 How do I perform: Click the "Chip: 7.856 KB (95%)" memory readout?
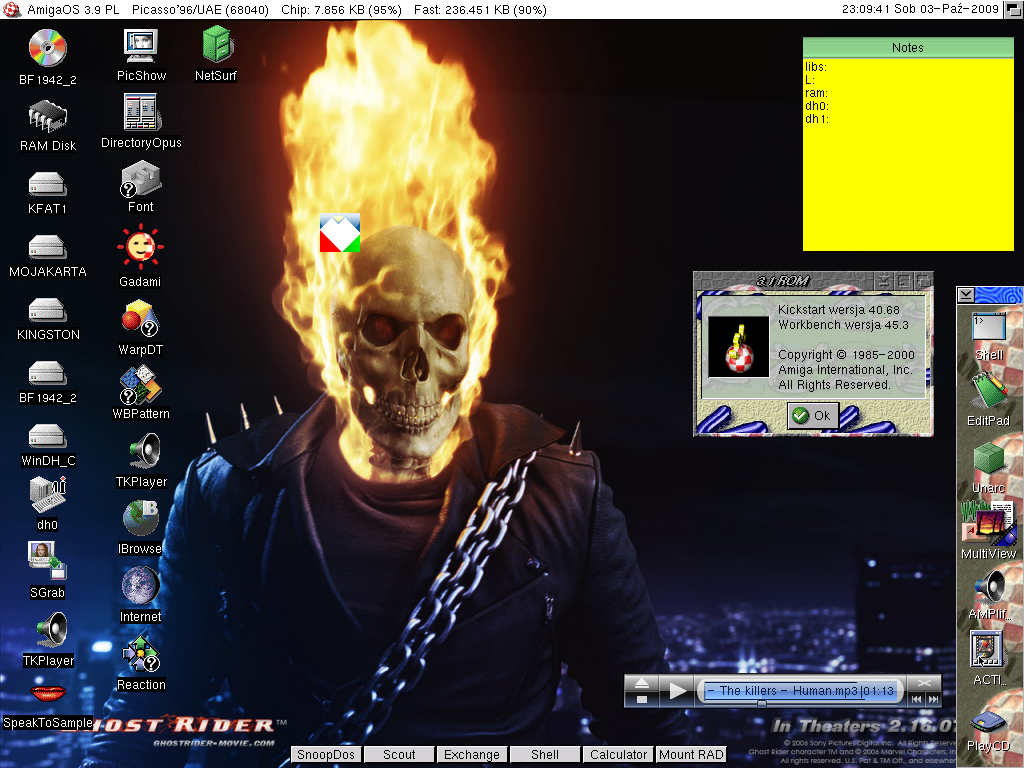pyautogui.click(x=341, y=10)
